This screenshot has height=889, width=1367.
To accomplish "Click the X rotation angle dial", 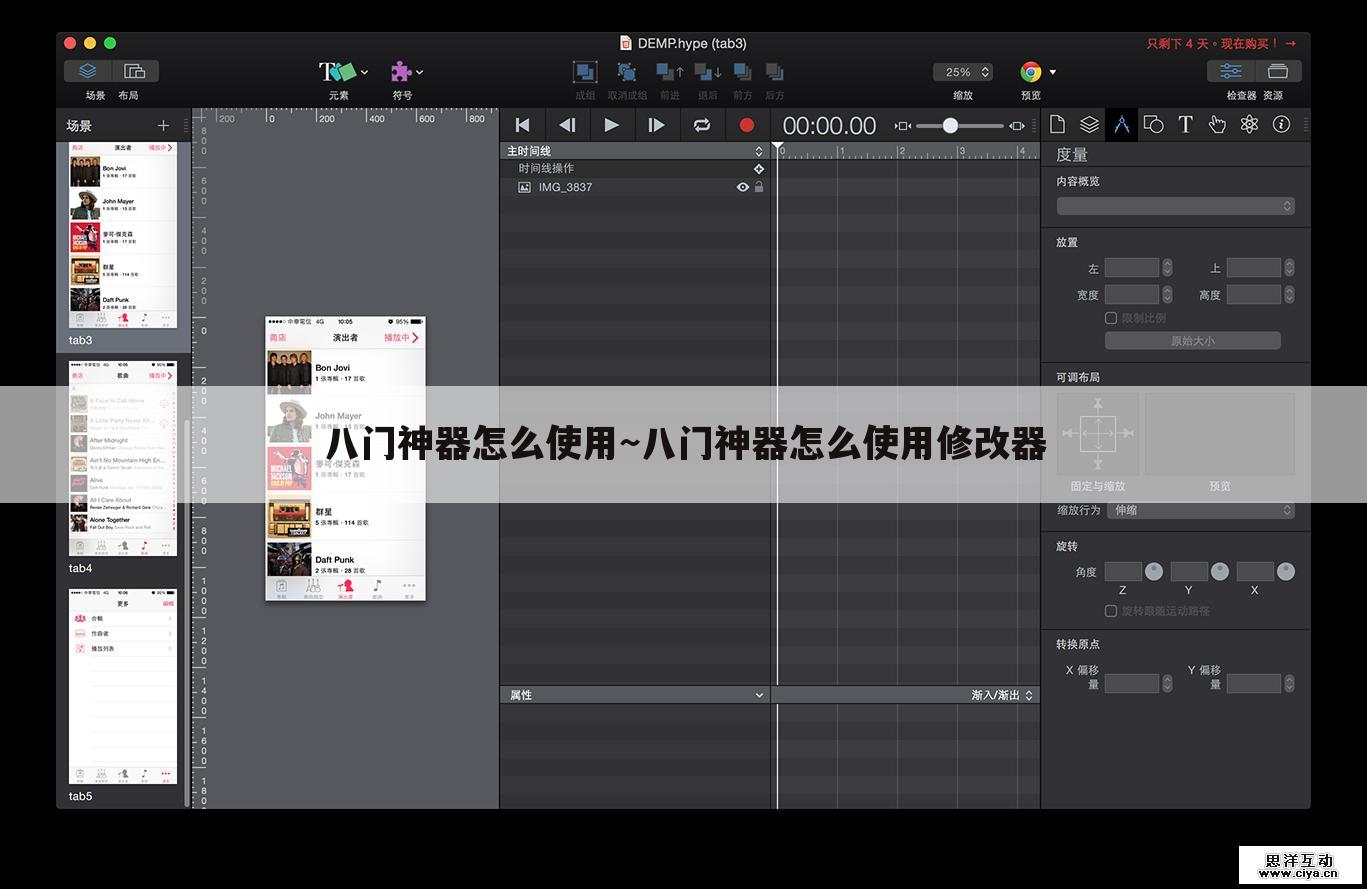I will click(1286, 572).
